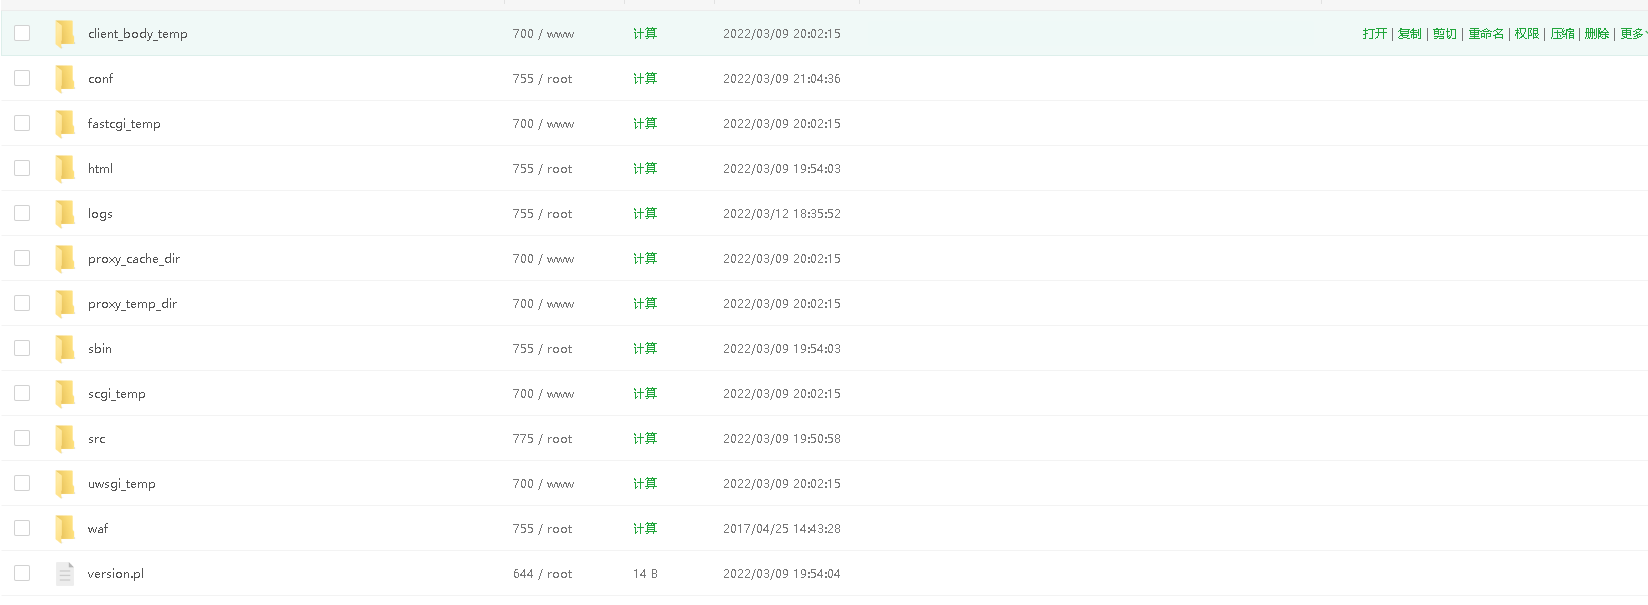Open the logs folder icon
Screen dimensions: 1648x605
point(65,213)
